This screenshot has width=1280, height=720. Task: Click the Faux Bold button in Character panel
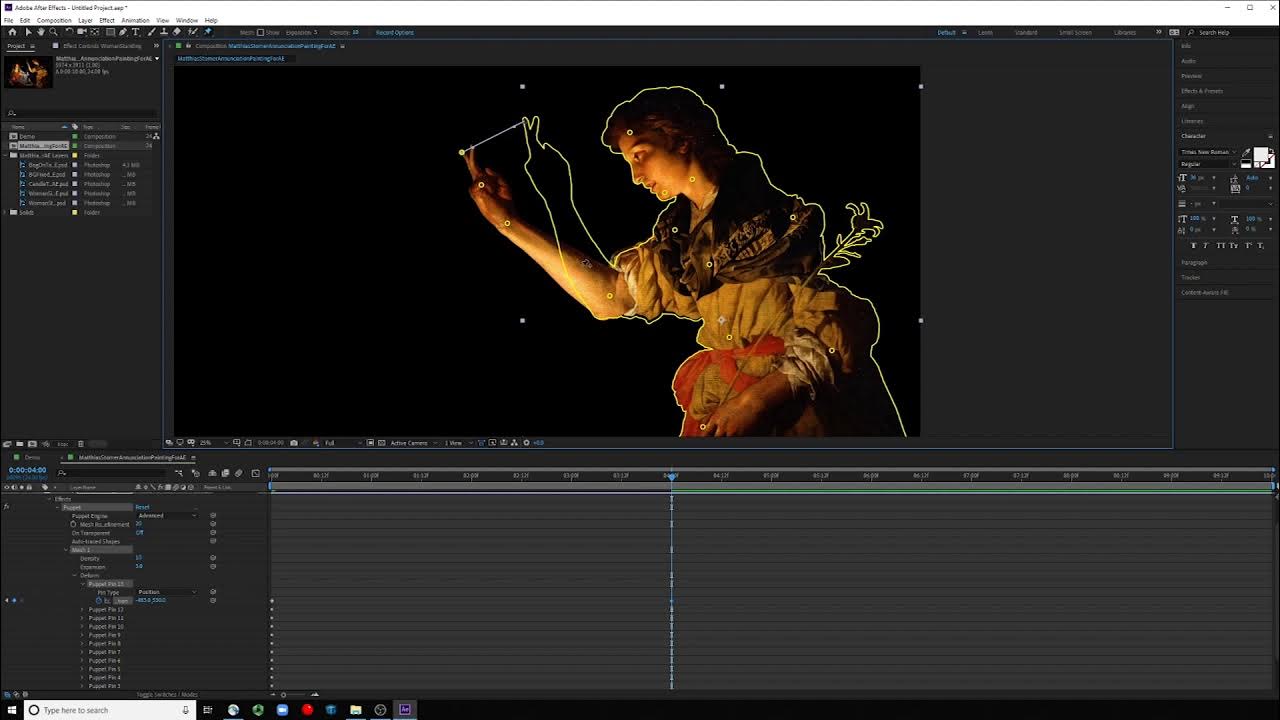click(1194, 245)
